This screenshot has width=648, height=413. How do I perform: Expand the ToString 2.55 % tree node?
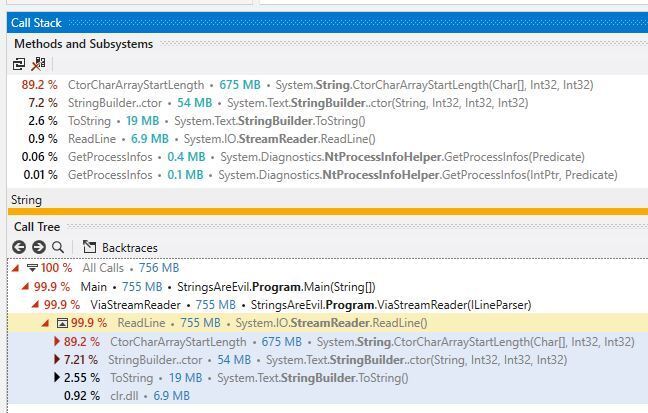pos(57,377)
